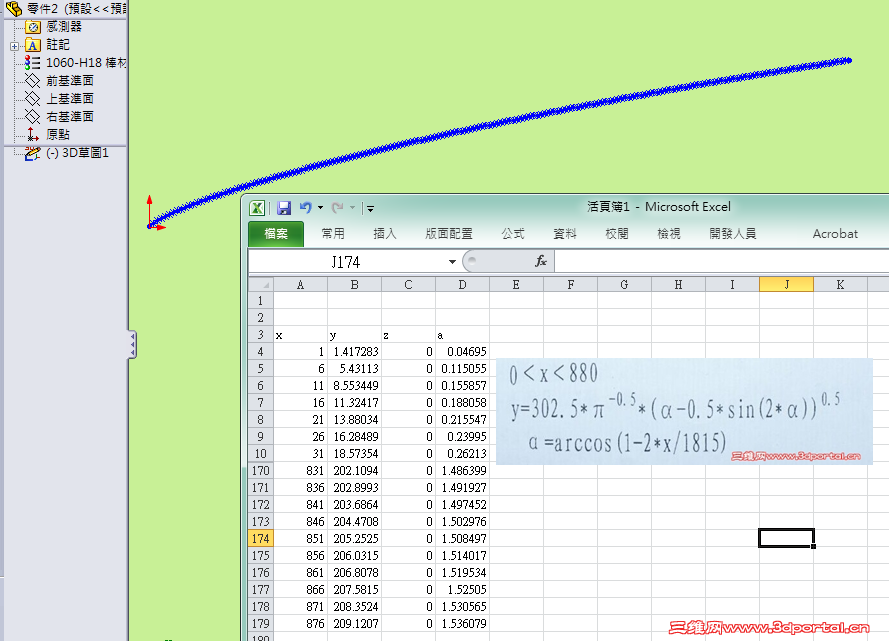Open the 感測器 sensors folder icon
Screen dimensions: 889x641
[x=32, y=26]
